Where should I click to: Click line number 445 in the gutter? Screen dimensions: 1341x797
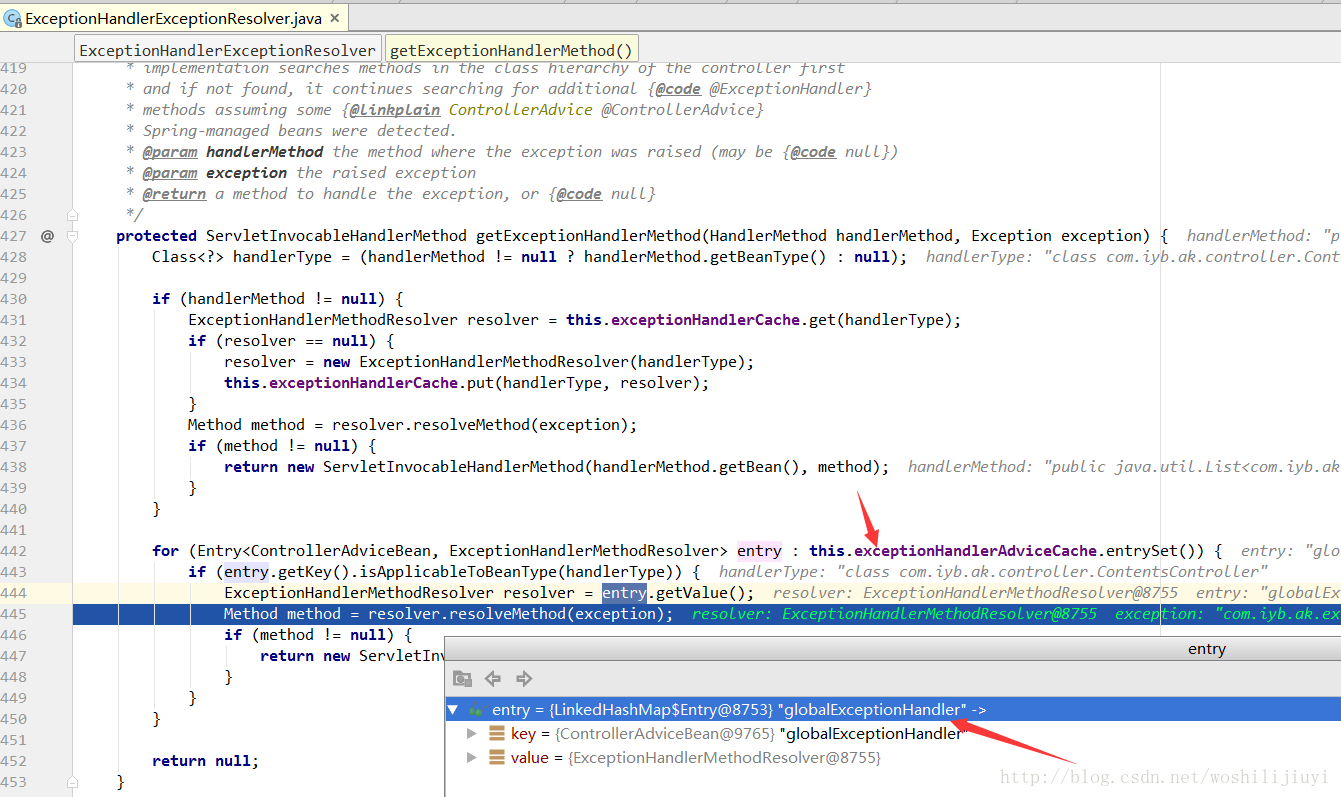(x=14, y=614)
